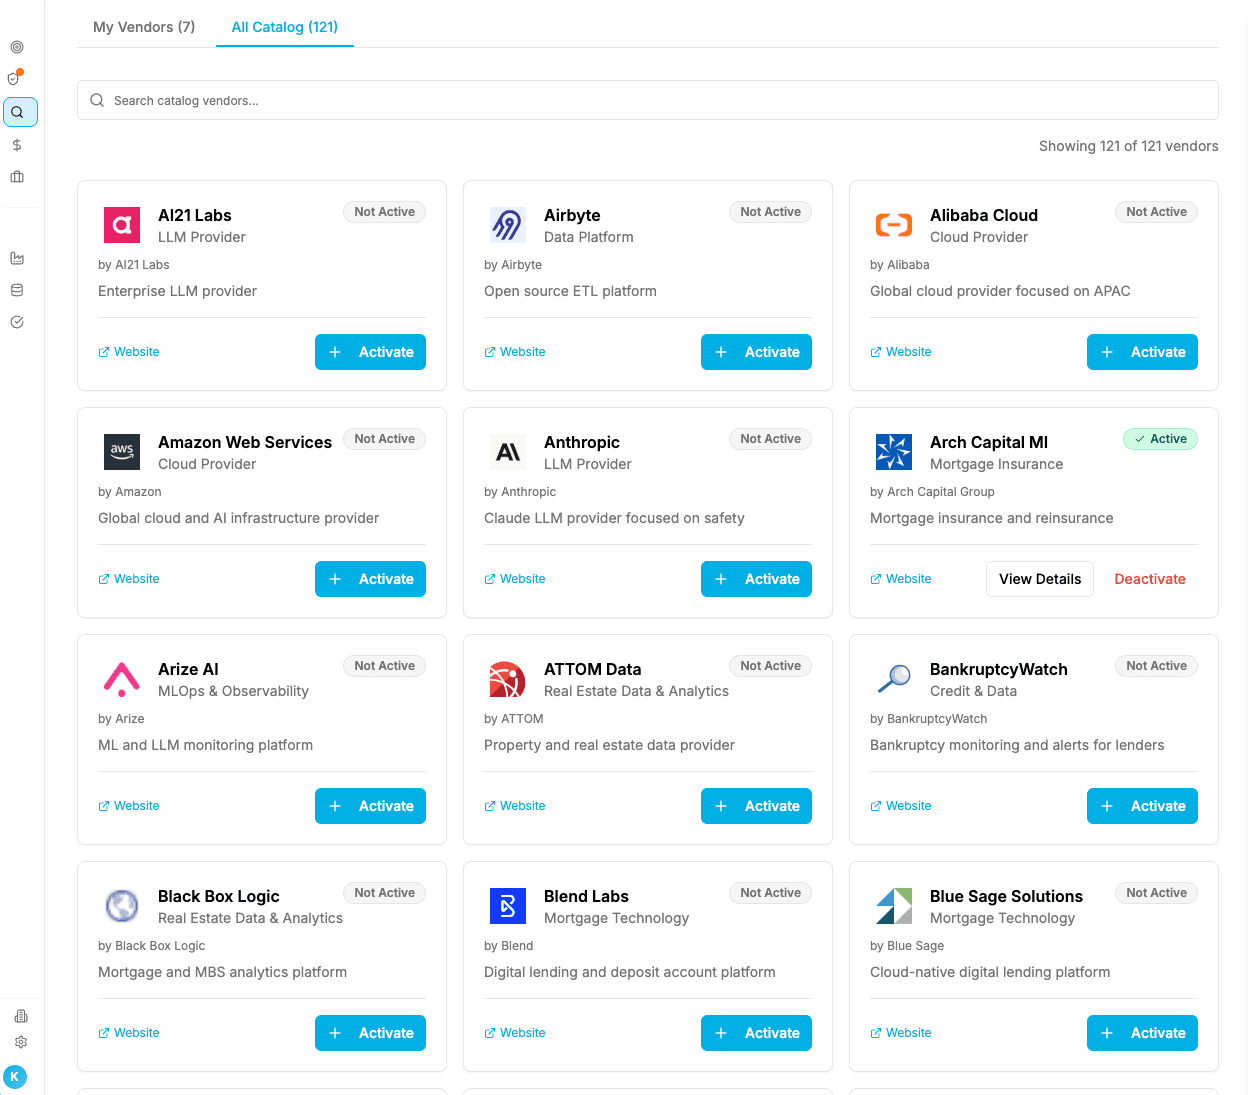Activate the Arize AI vendor
The width and height of the screenshot is (1248, 1095).
point(370,806)
